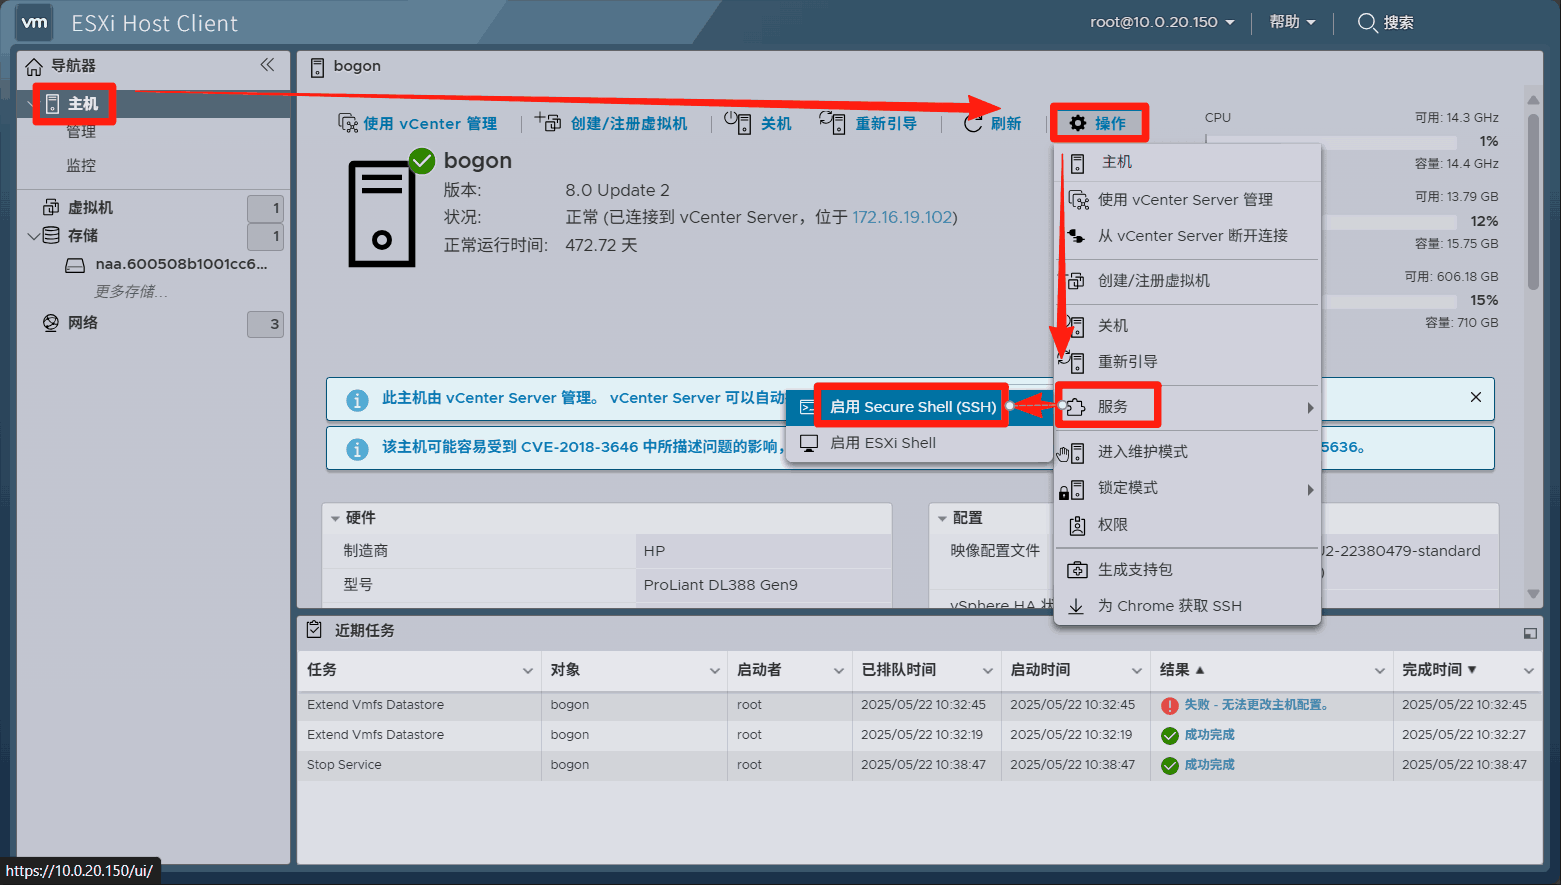Click the create/register VM icon in toolbar
Image resolution: width=1561 pixels, height=885 pixels.
(548, 121)
